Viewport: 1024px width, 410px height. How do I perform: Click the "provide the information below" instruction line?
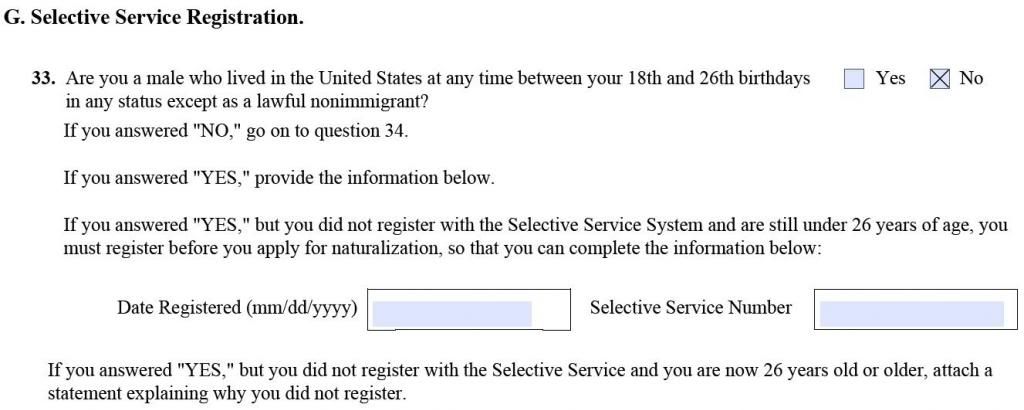(279, 178)
